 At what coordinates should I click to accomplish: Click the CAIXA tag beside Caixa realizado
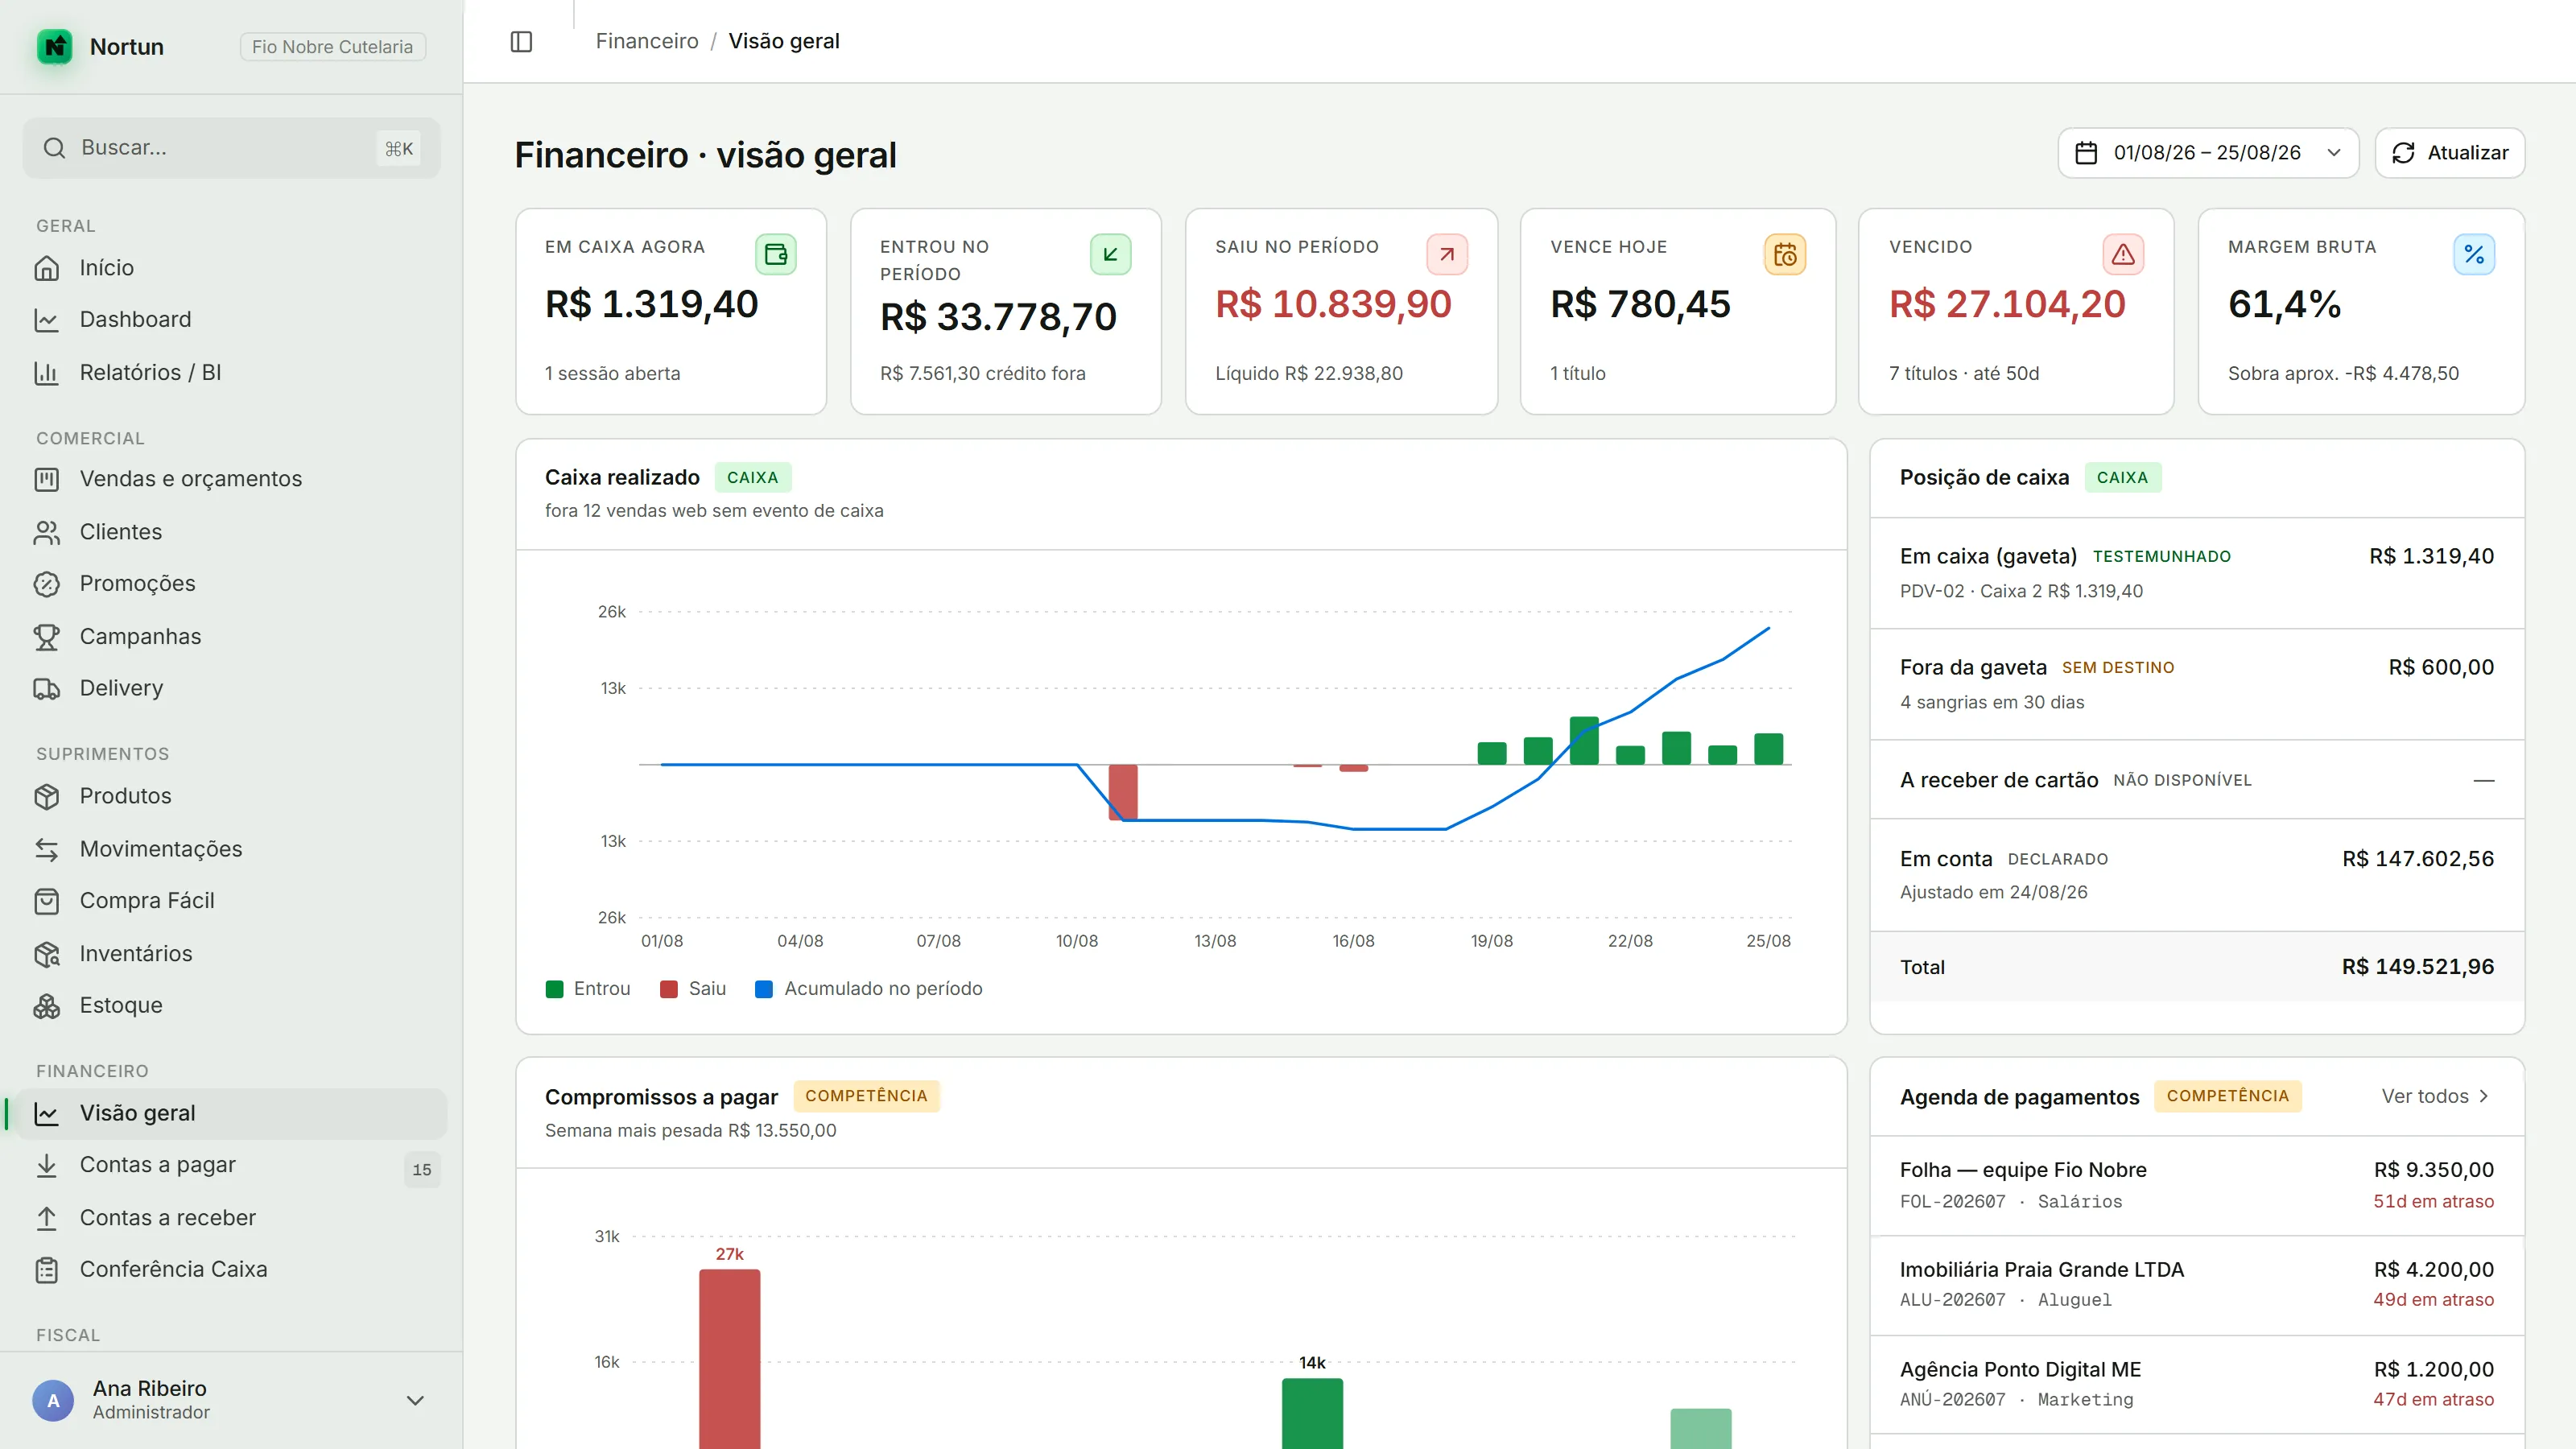coord(753,478)
